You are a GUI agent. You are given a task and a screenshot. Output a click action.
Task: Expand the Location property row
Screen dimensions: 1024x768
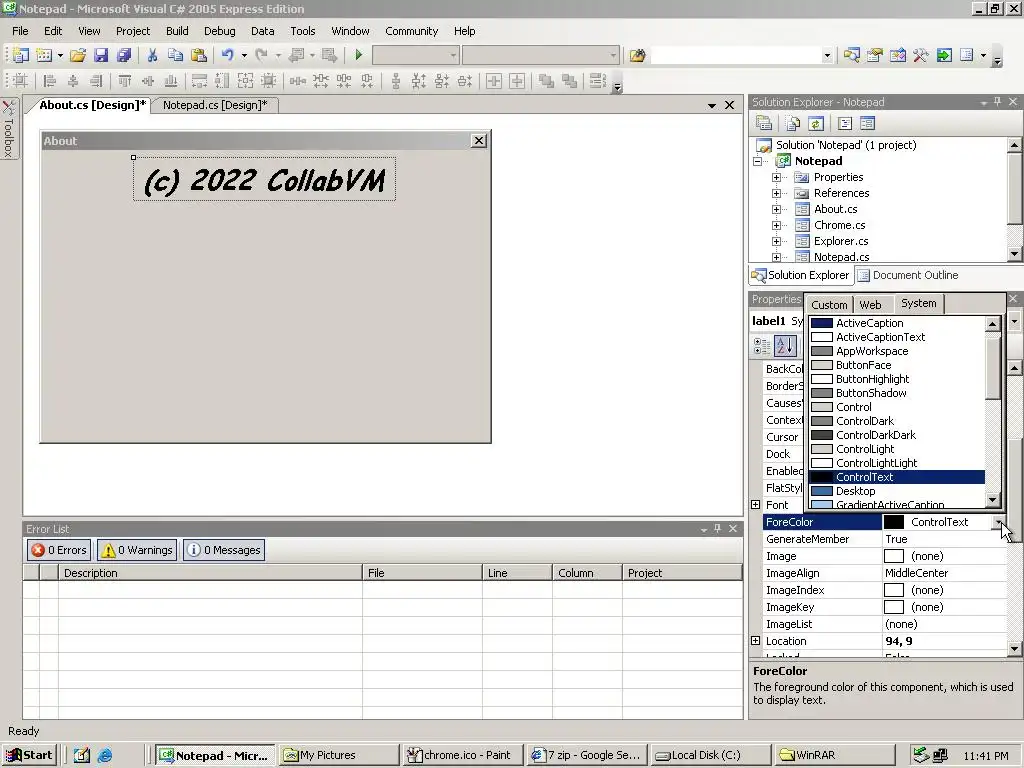[756, 641]
